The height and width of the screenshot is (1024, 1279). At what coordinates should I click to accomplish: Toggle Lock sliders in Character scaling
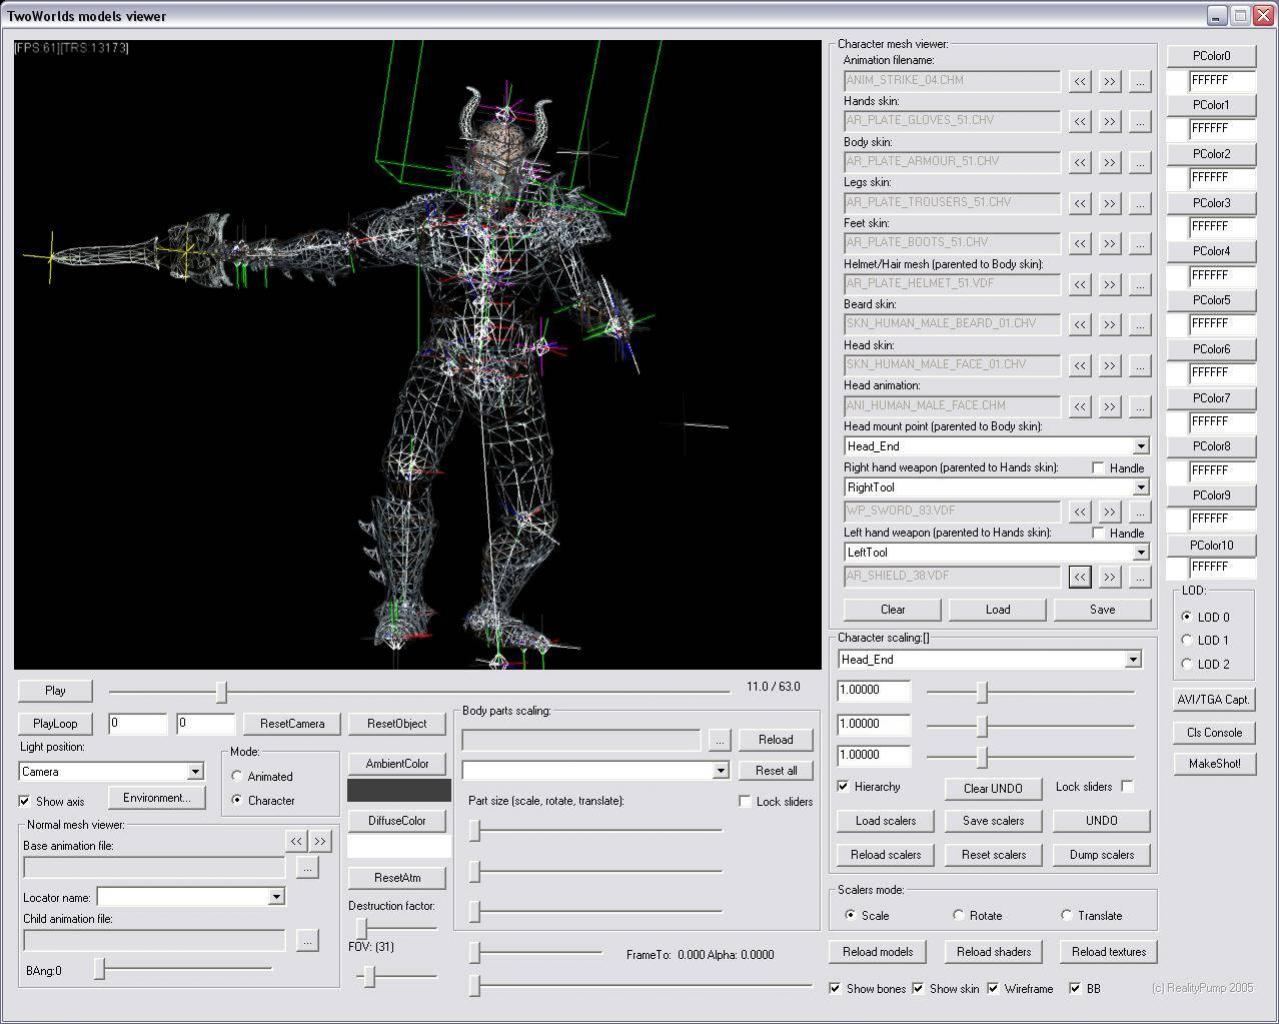click(1127, 786)
